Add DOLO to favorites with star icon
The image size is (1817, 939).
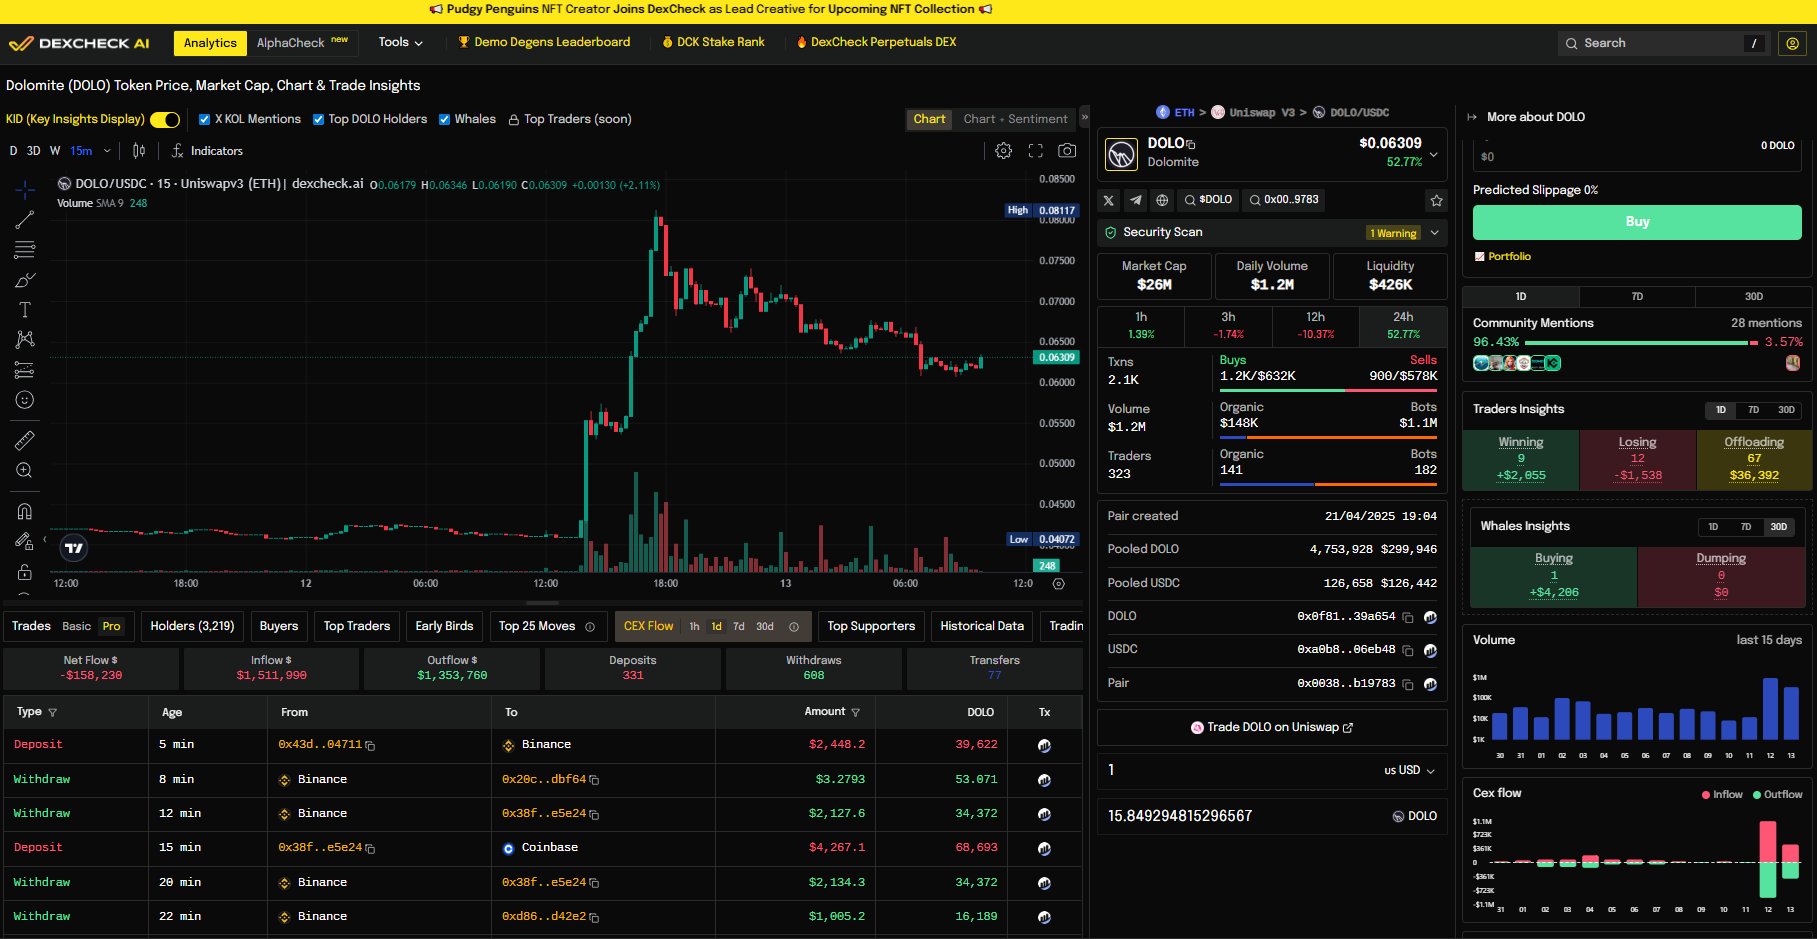1436,200
